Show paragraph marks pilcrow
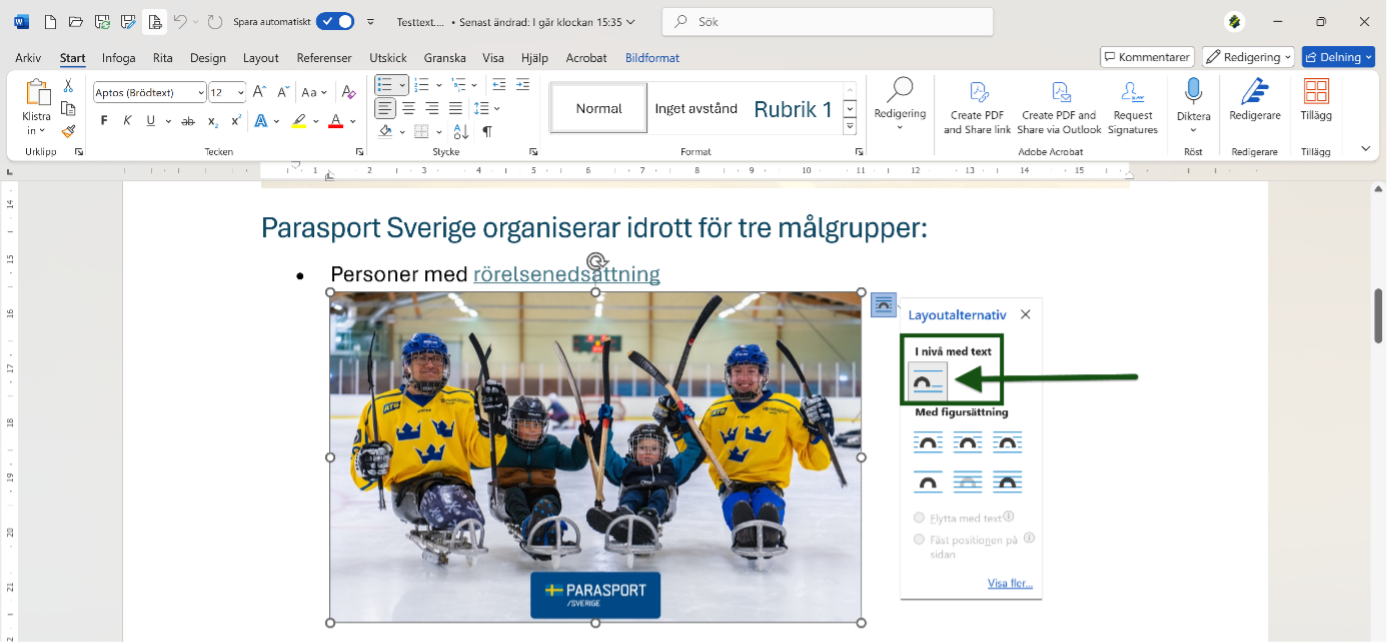The height and width of the screenshot is (644, 1390). (x=487, y=131)
